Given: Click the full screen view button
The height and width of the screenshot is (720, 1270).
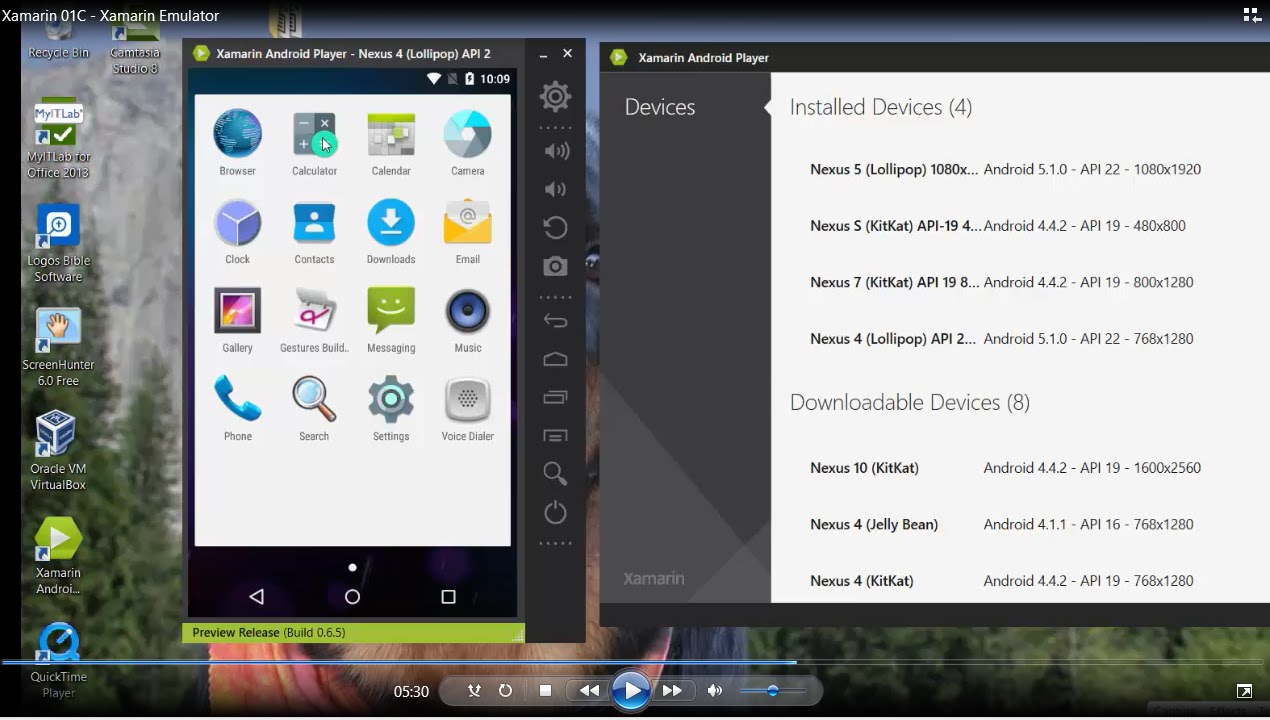Looking at the screenshot, I should (x=1244, y=691).
